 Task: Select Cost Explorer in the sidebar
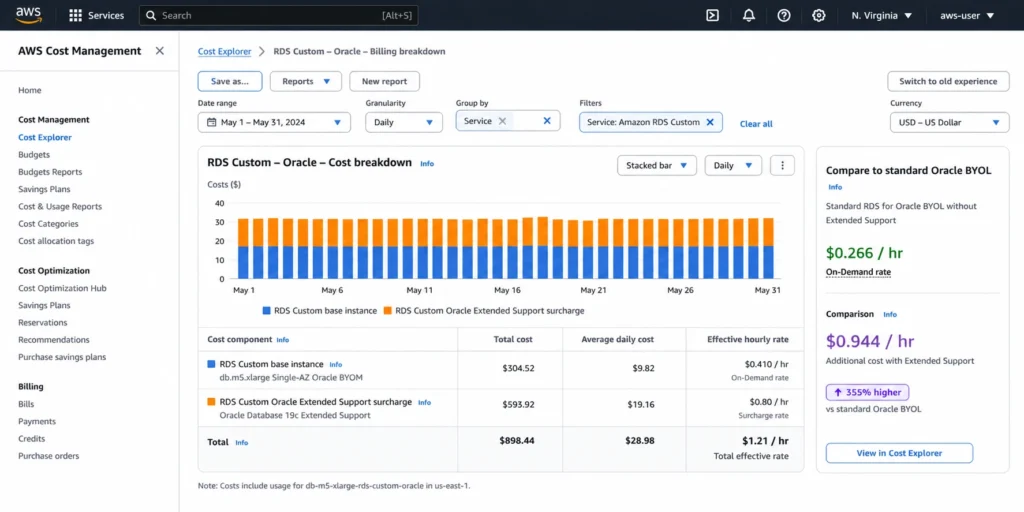pos(45,137)
